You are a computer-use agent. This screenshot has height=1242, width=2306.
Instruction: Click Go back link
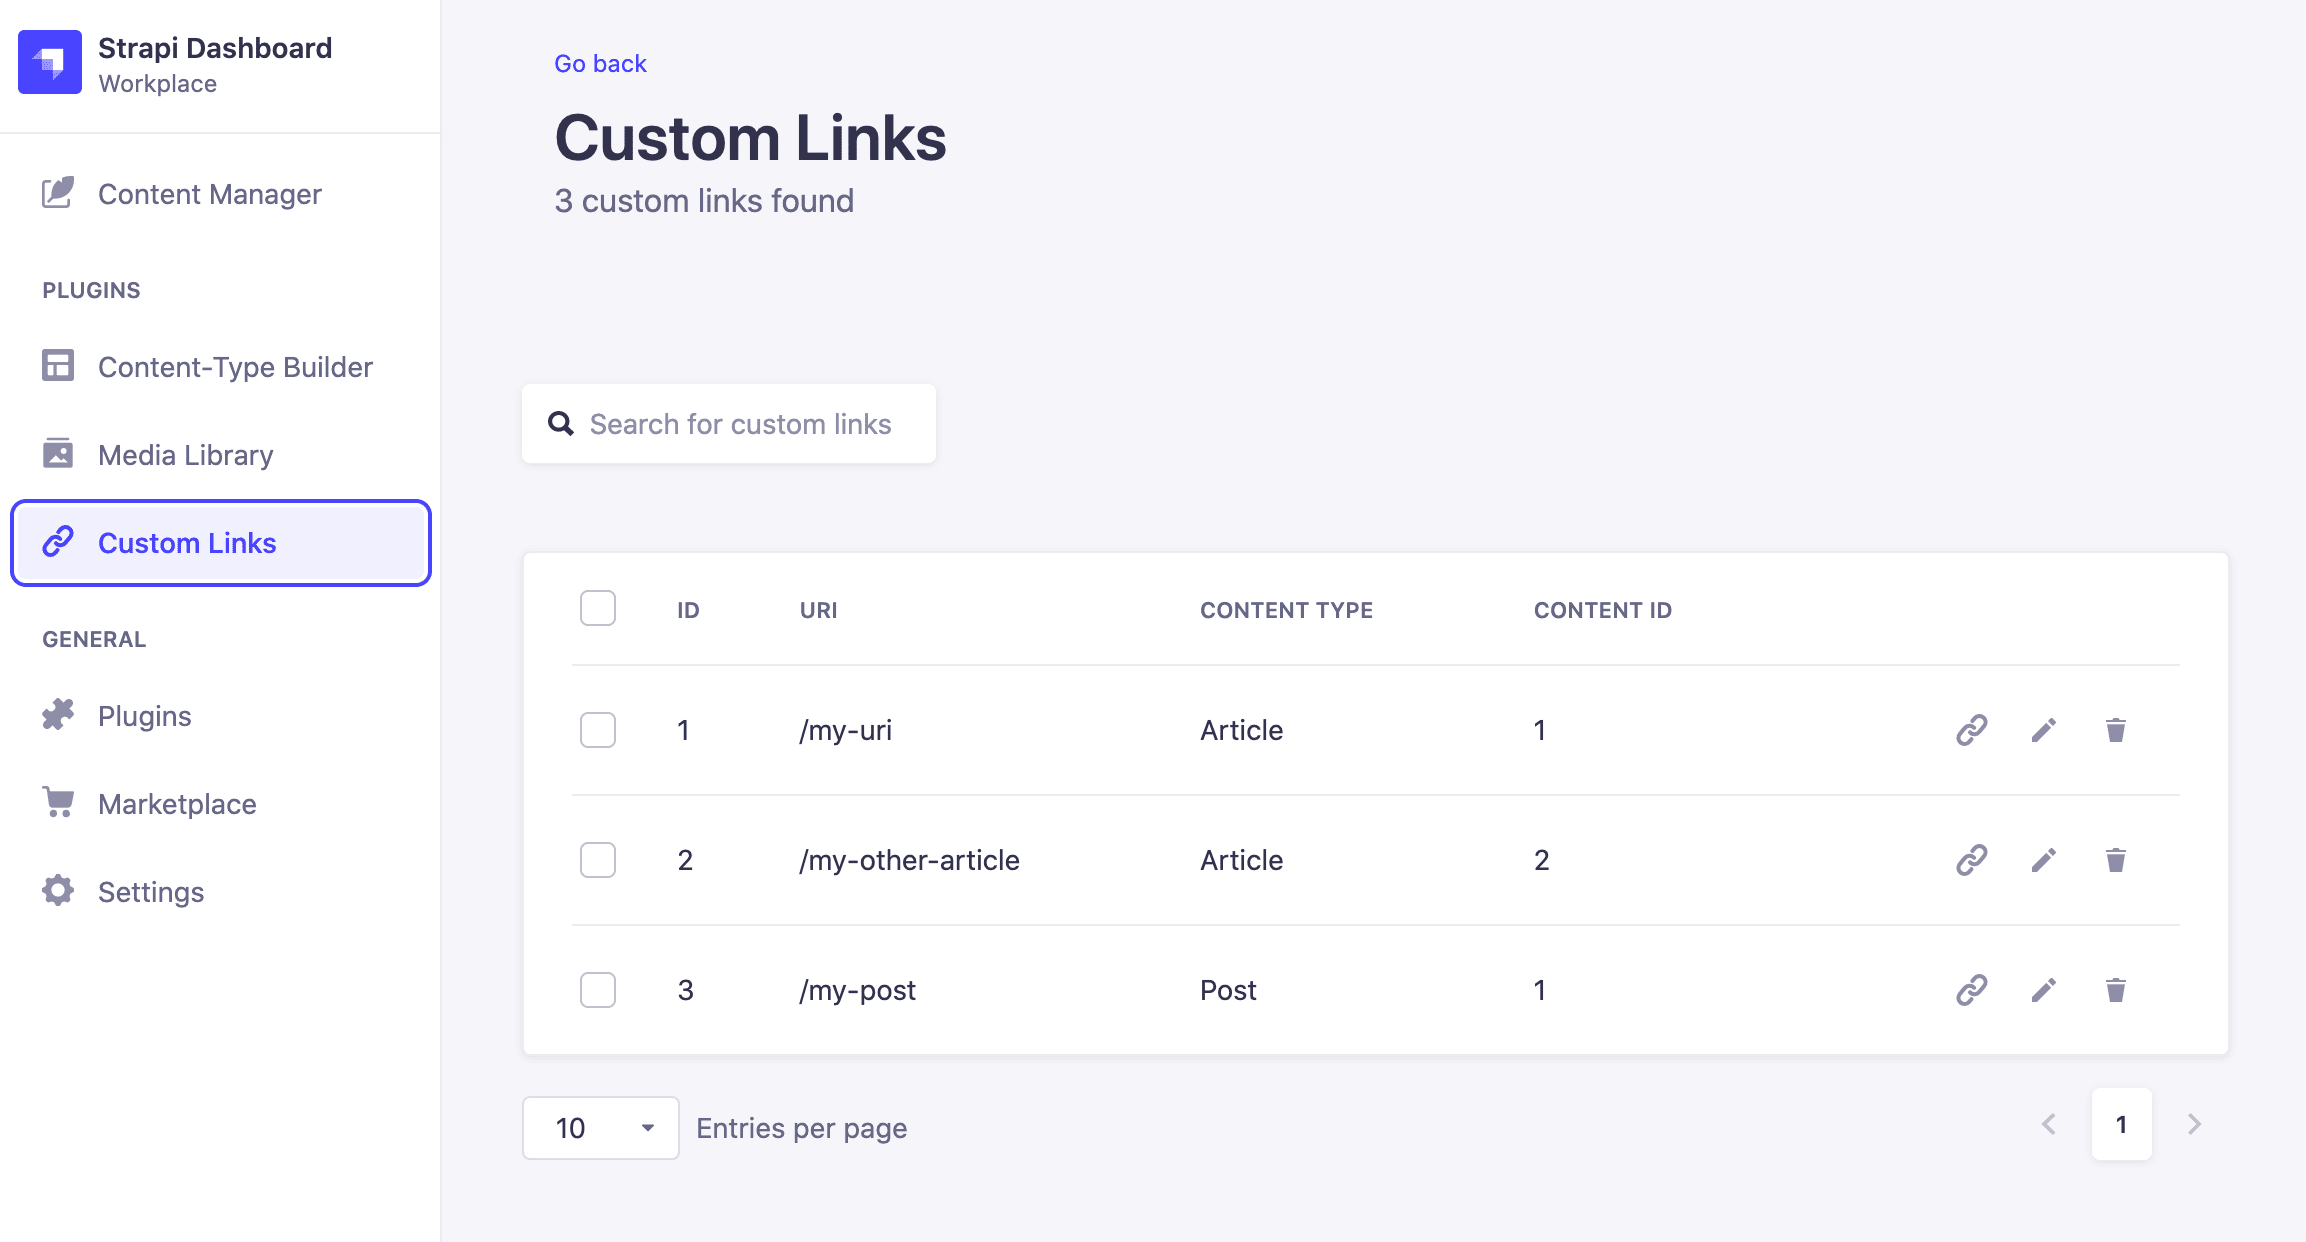coord(599,63)
